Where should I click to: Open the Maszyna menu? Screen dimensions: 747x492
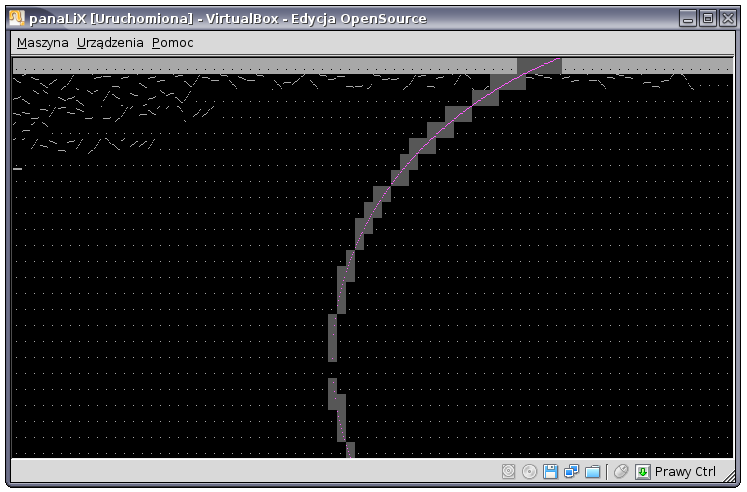[x=42, y=43]
